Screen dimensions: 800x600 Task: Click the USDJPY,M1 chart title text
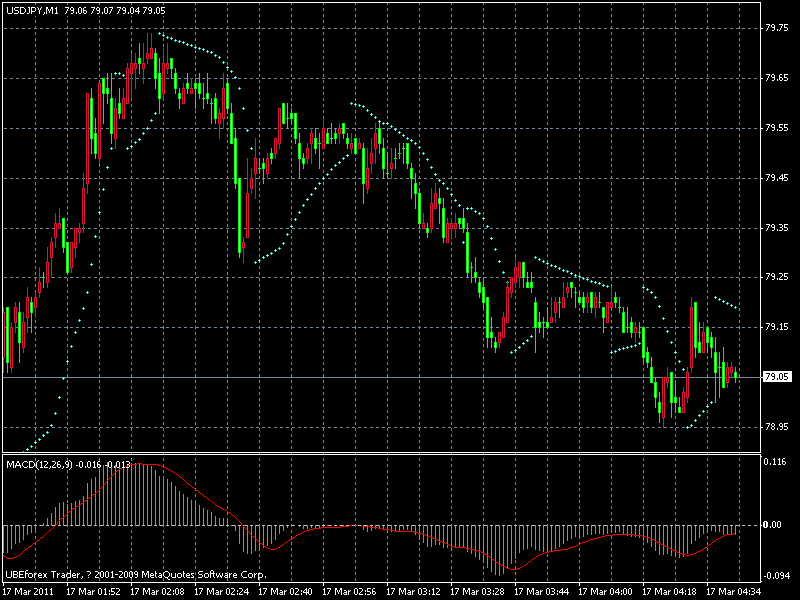pyautogui.click(x=86, y=11)
